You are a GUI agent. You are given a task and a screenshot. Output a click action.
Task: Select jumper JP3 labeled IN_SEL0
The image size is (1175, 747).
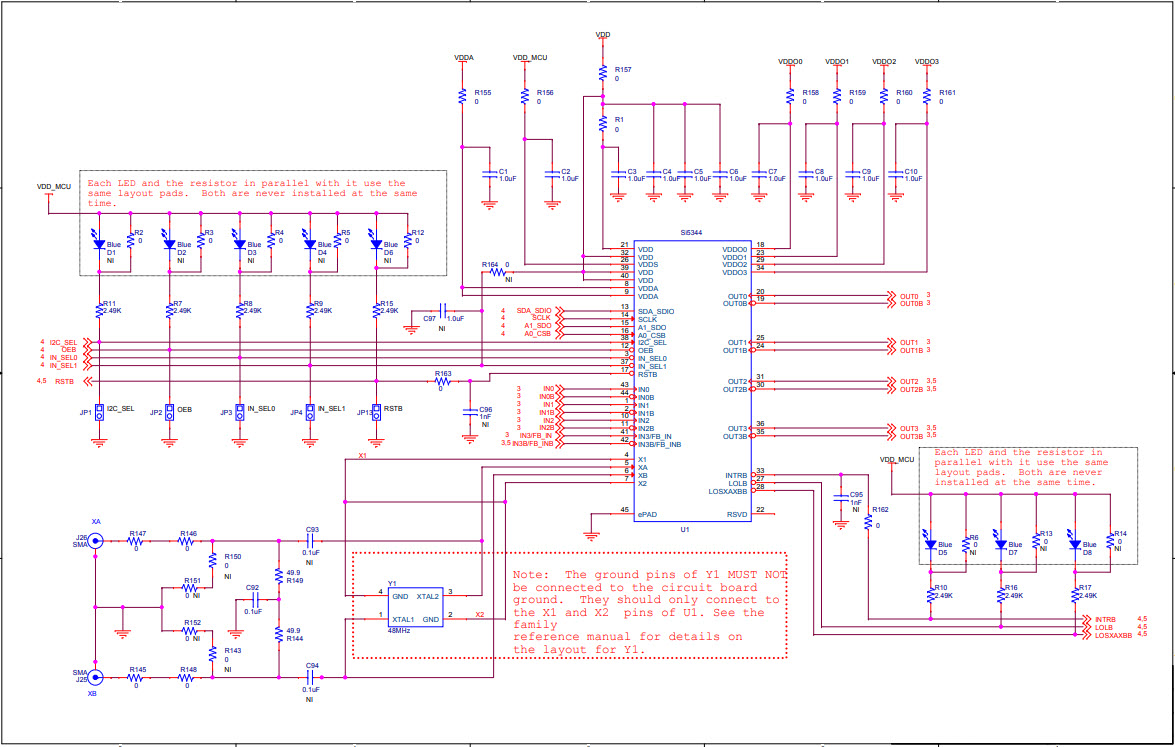tap(238, 411)
